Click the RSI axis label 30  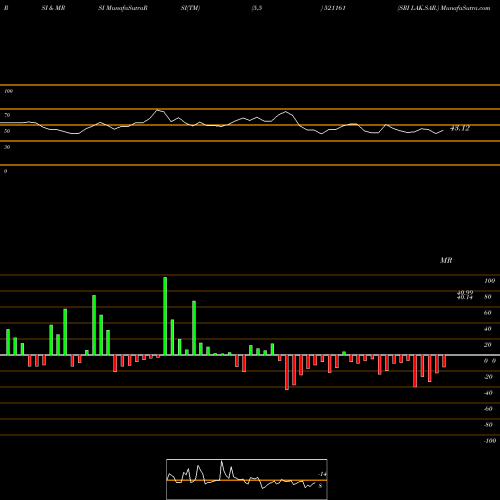(x=7, y=147)
